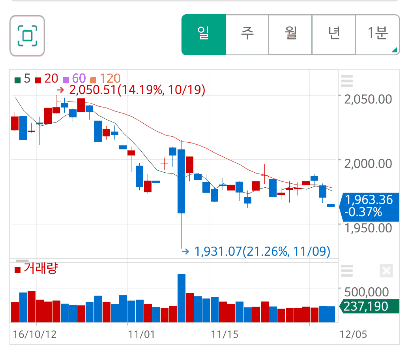Click the 12/05 date axis label
This screenshot has width=410, height=360.
pyautogui.click(x=353, y=334)
